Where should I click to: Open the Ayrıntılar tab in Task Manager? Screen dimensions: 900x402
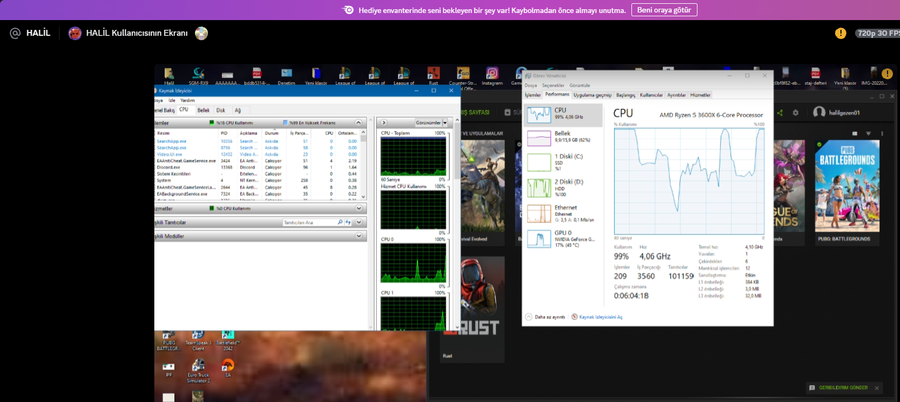tap(677, 95)
